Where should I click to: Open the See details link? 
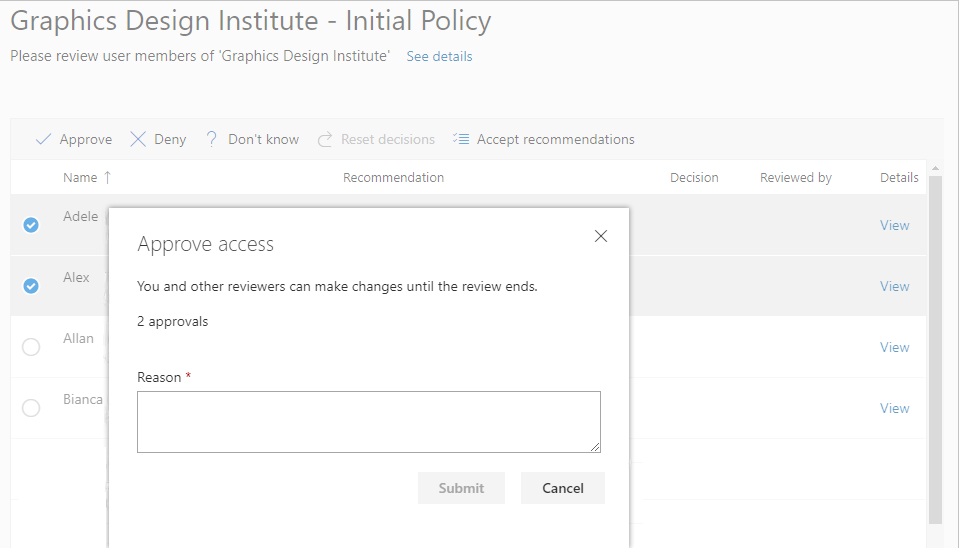(439, 57)
